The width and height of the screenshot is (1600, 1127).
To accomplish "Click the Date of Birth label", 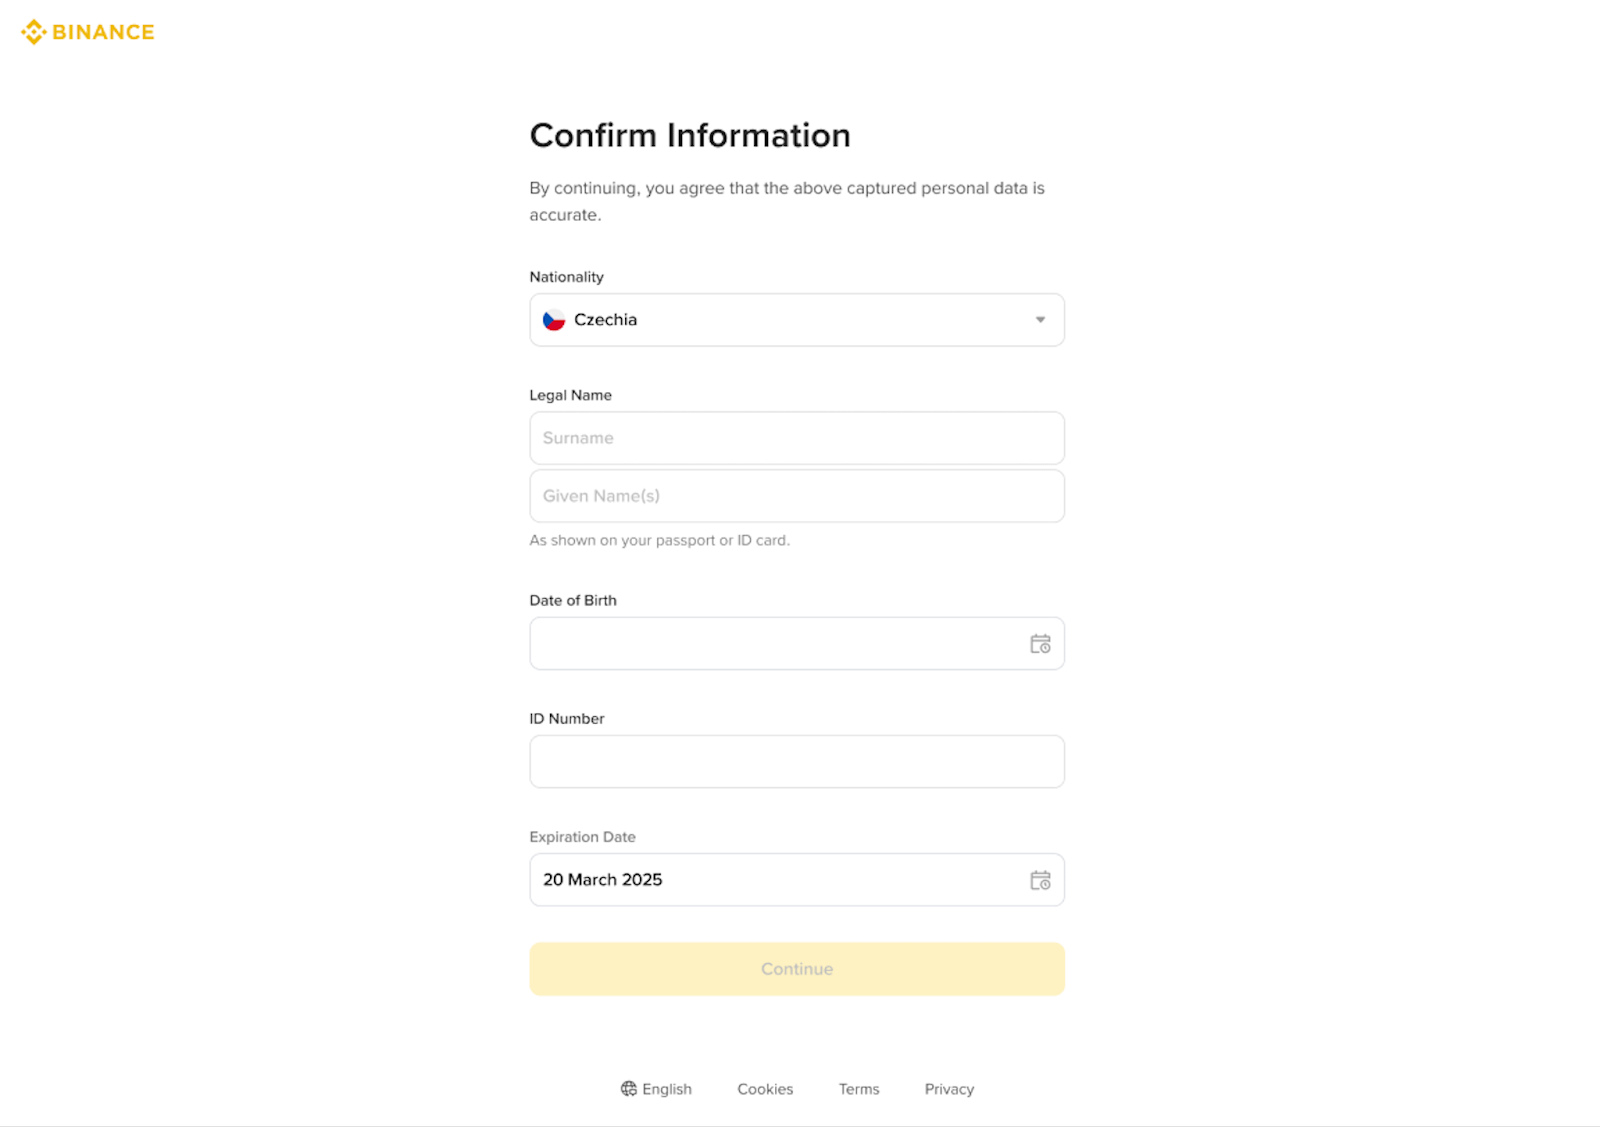I will point(573,600).
